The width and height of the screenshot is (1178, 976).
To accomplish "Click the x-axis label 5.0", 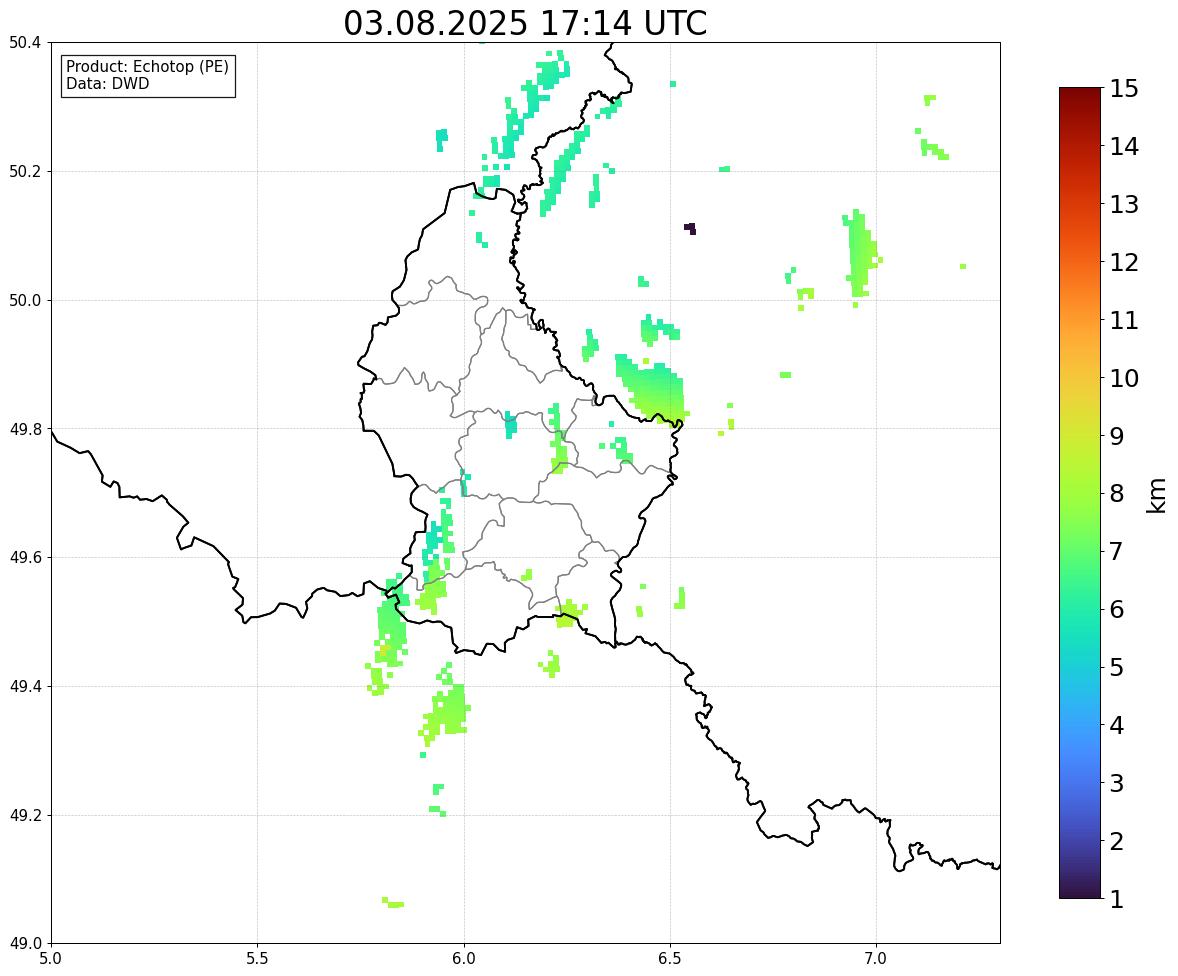I will click(x=51, y=959).
